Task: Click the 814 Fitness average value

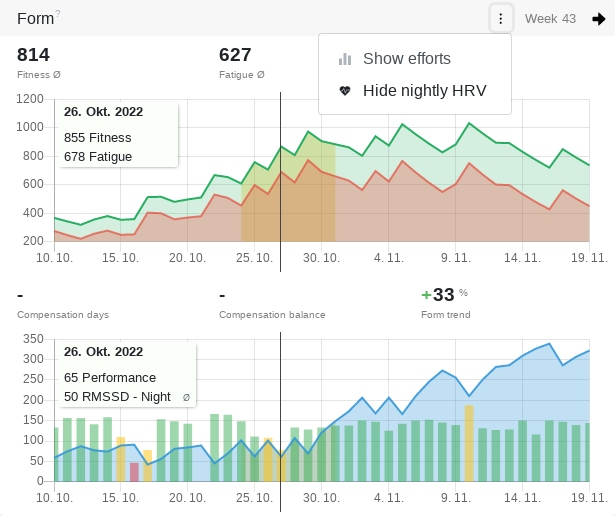Action: (x=33, y=55)
